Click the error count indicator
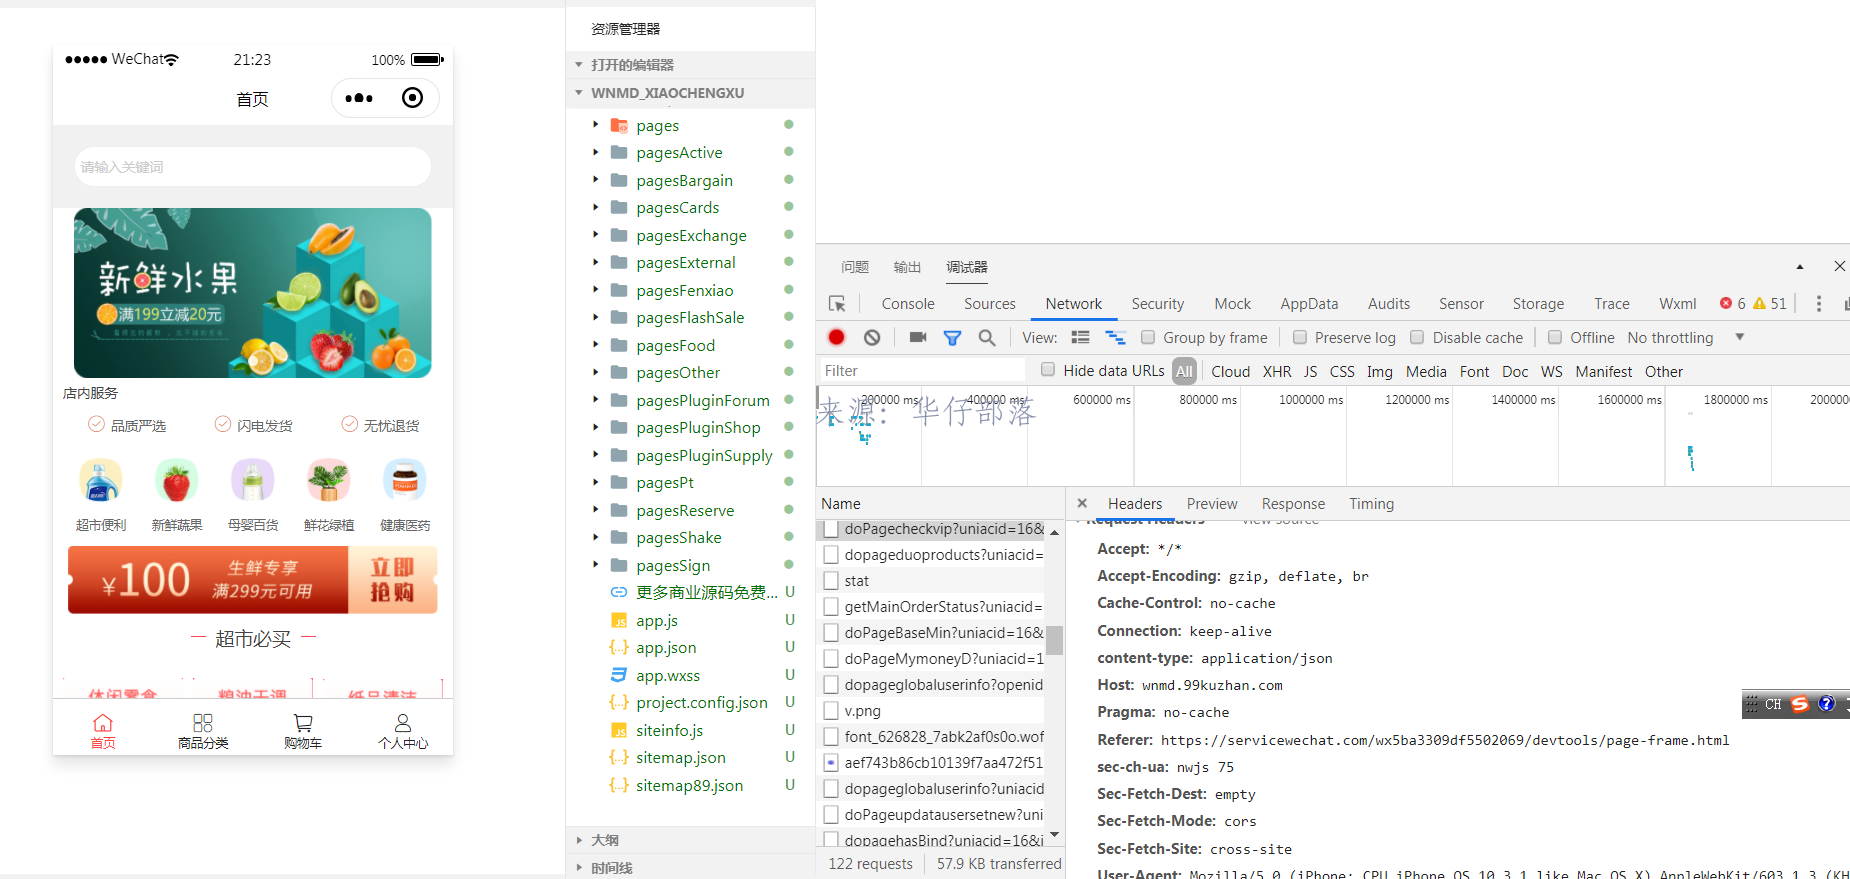Viewport: 1850px width, 879px height. pyautogui.click(x=1732, y=303)
